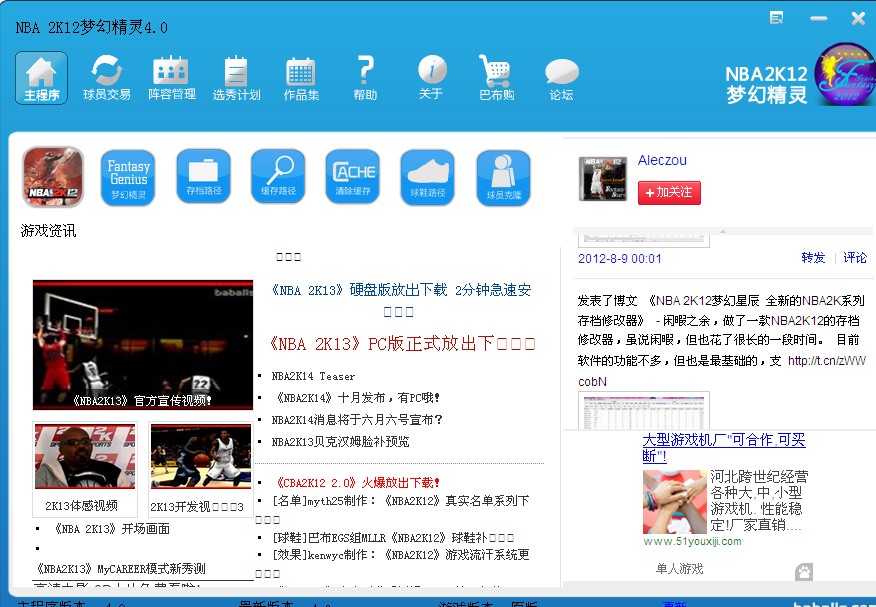
Task: Open NBA2K13贝克汉姆脸补预览 item
Action: (340, 442)
